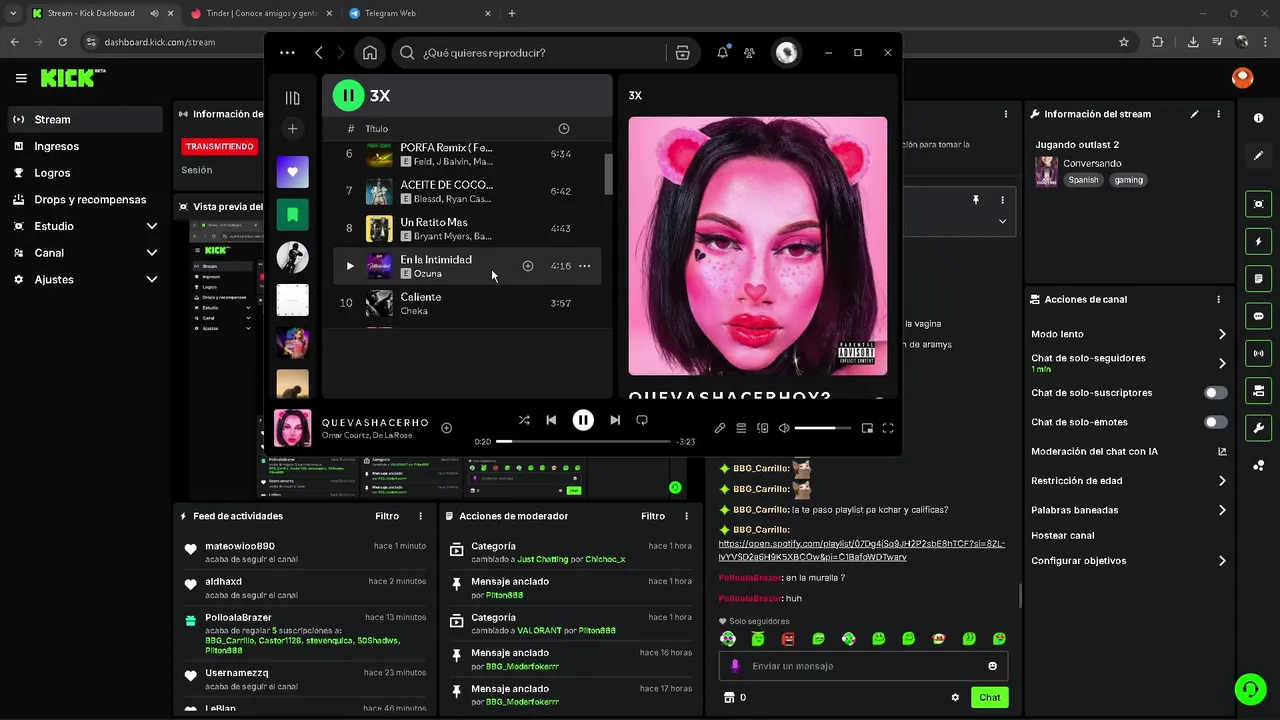
Task: Click the Spotify search field
Action: pos(528,53)
